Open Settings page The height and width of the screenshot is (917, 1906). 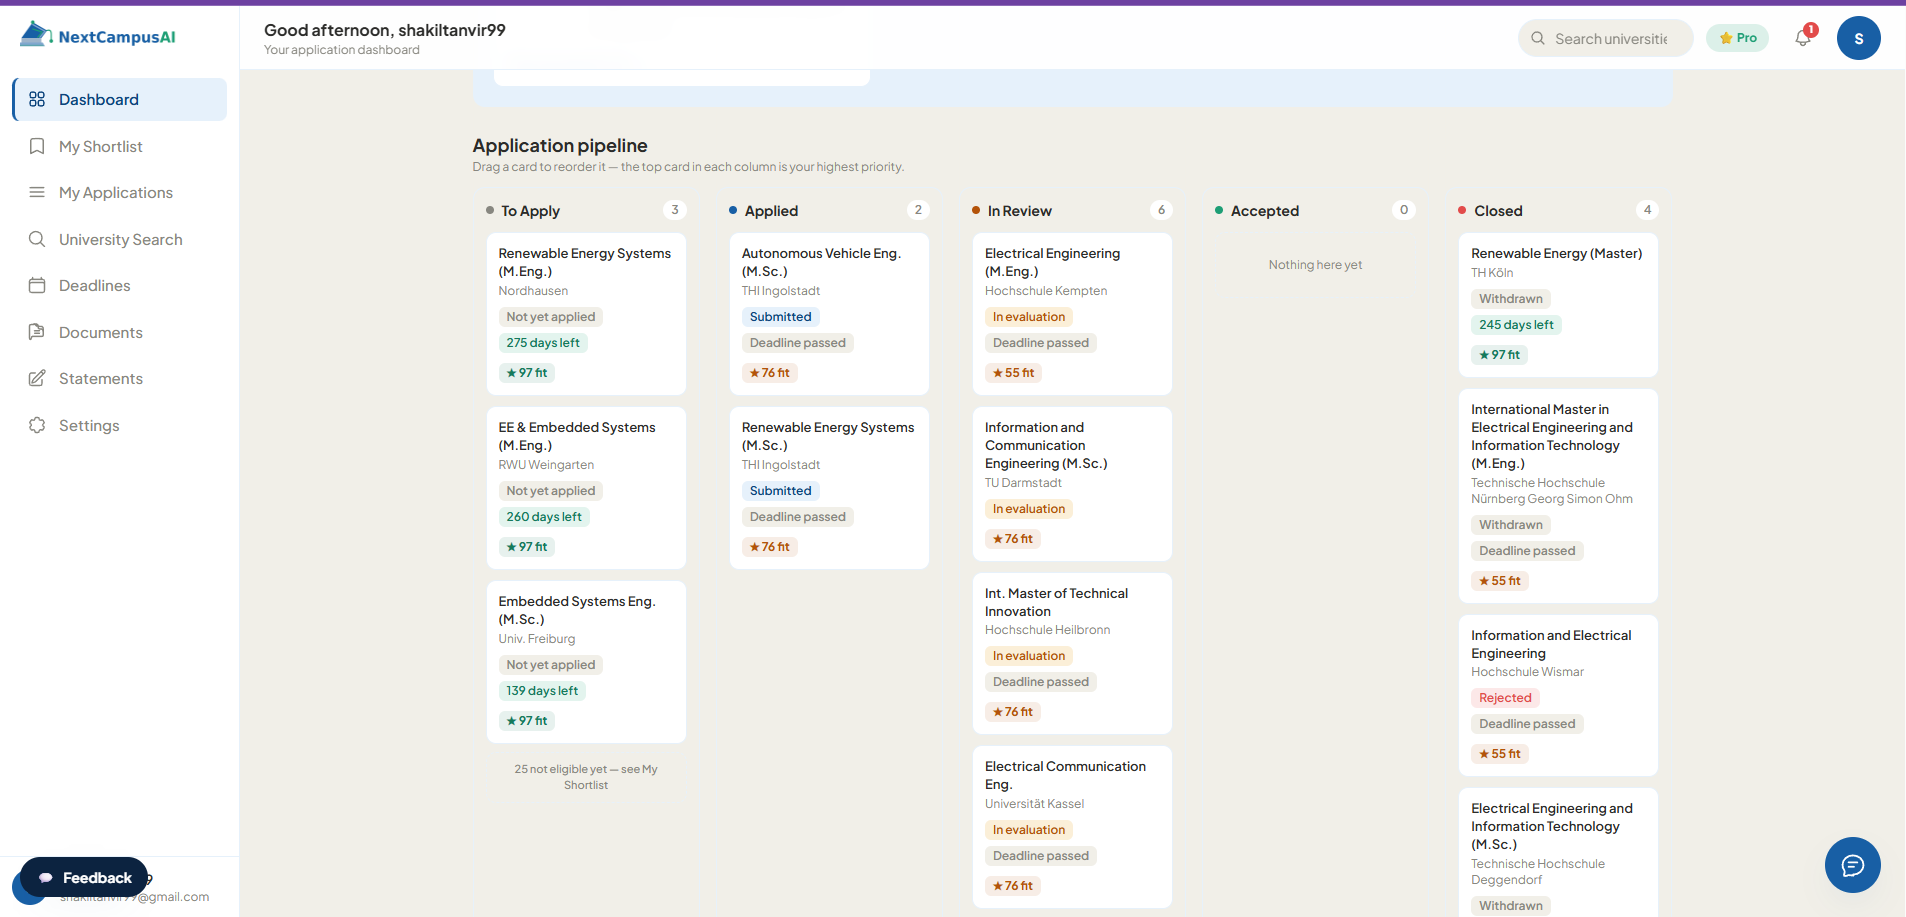tap(120, 425)
